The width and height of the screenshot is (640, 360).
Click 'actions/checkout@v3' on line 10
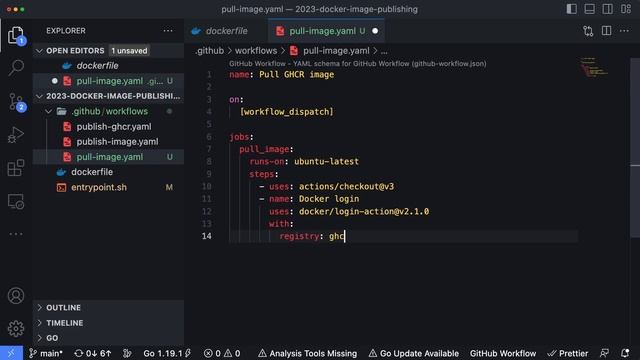pyautogui.click(x=346, y=187)
